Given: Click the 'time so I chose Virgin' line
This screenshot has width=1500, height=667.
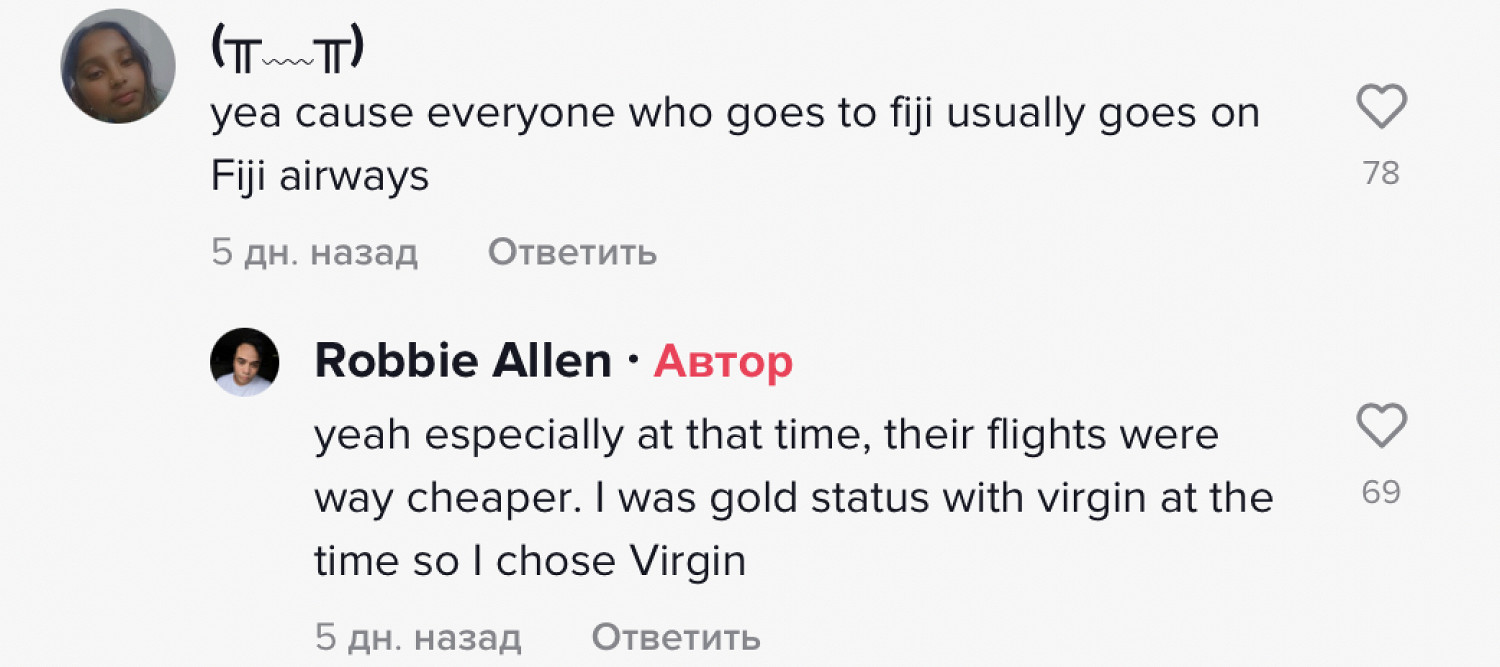Looking at the screenshot, I should (530, 561).
